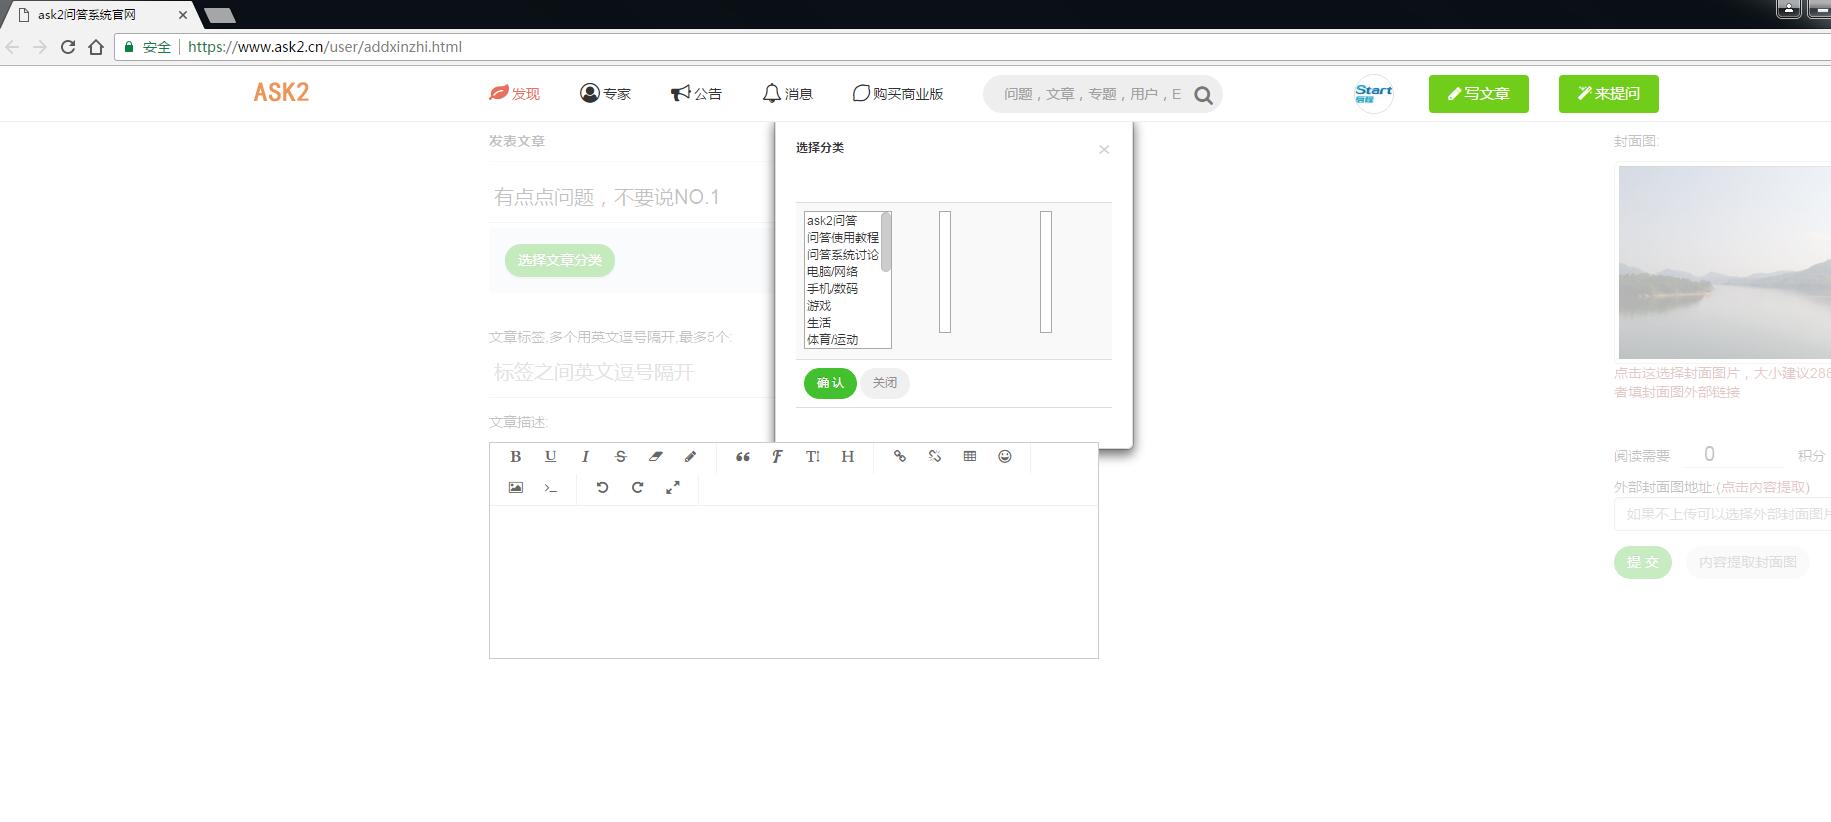The width and height of the screenshot is (1831, 822).
Task: Choose 游戏 from the category list
Action: click(x=819, y=306)
